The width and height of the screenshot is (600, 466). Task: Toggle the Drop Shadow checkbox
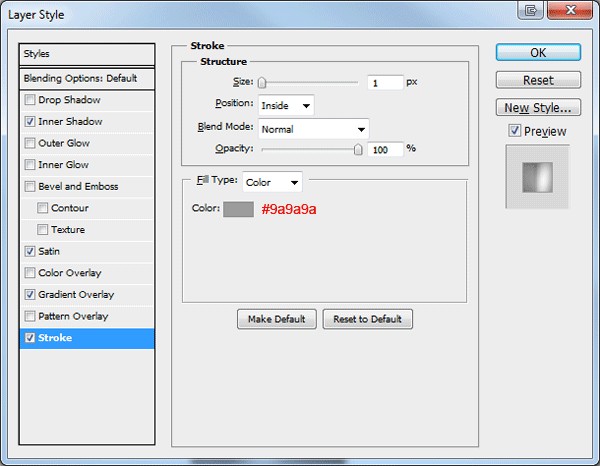point(29,100)
